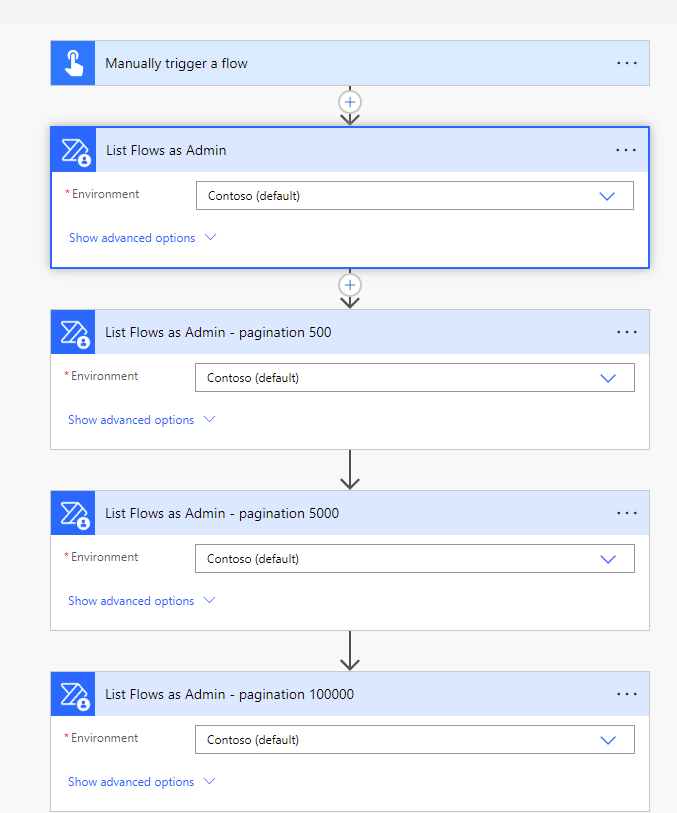Open the pagination 100000 ellipsis menu
Viewport: 677px width, 813px height.
click(x=626, y=694)
